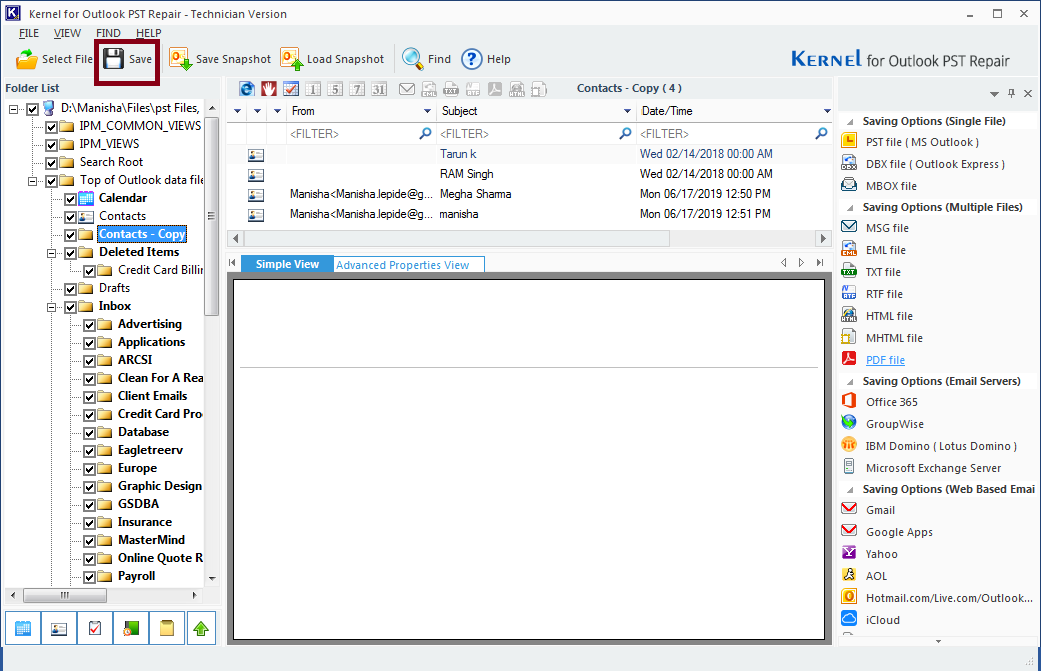Viewport: 1041px width, 671px height.
Task: Open Help from the toolbar
Action: pyautogui.click(x=486, y=59)
